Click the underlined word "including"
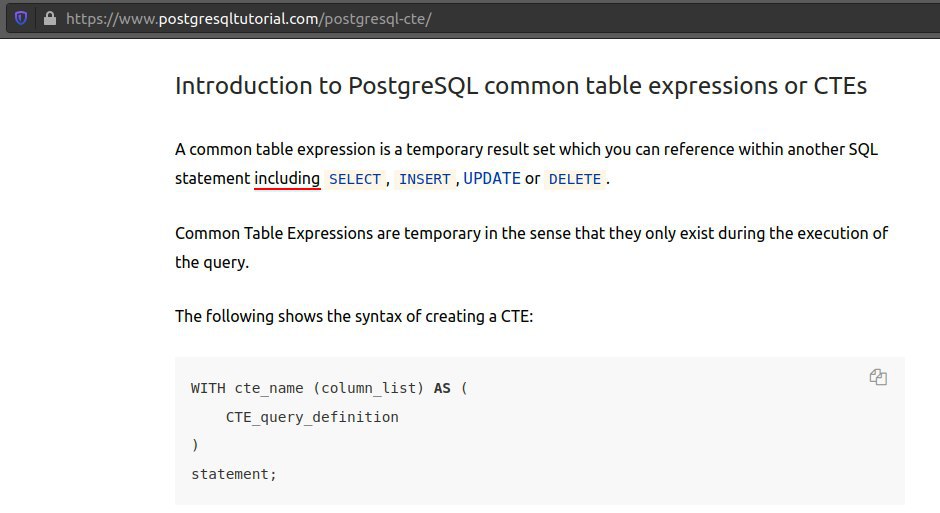 coord(287,179)
